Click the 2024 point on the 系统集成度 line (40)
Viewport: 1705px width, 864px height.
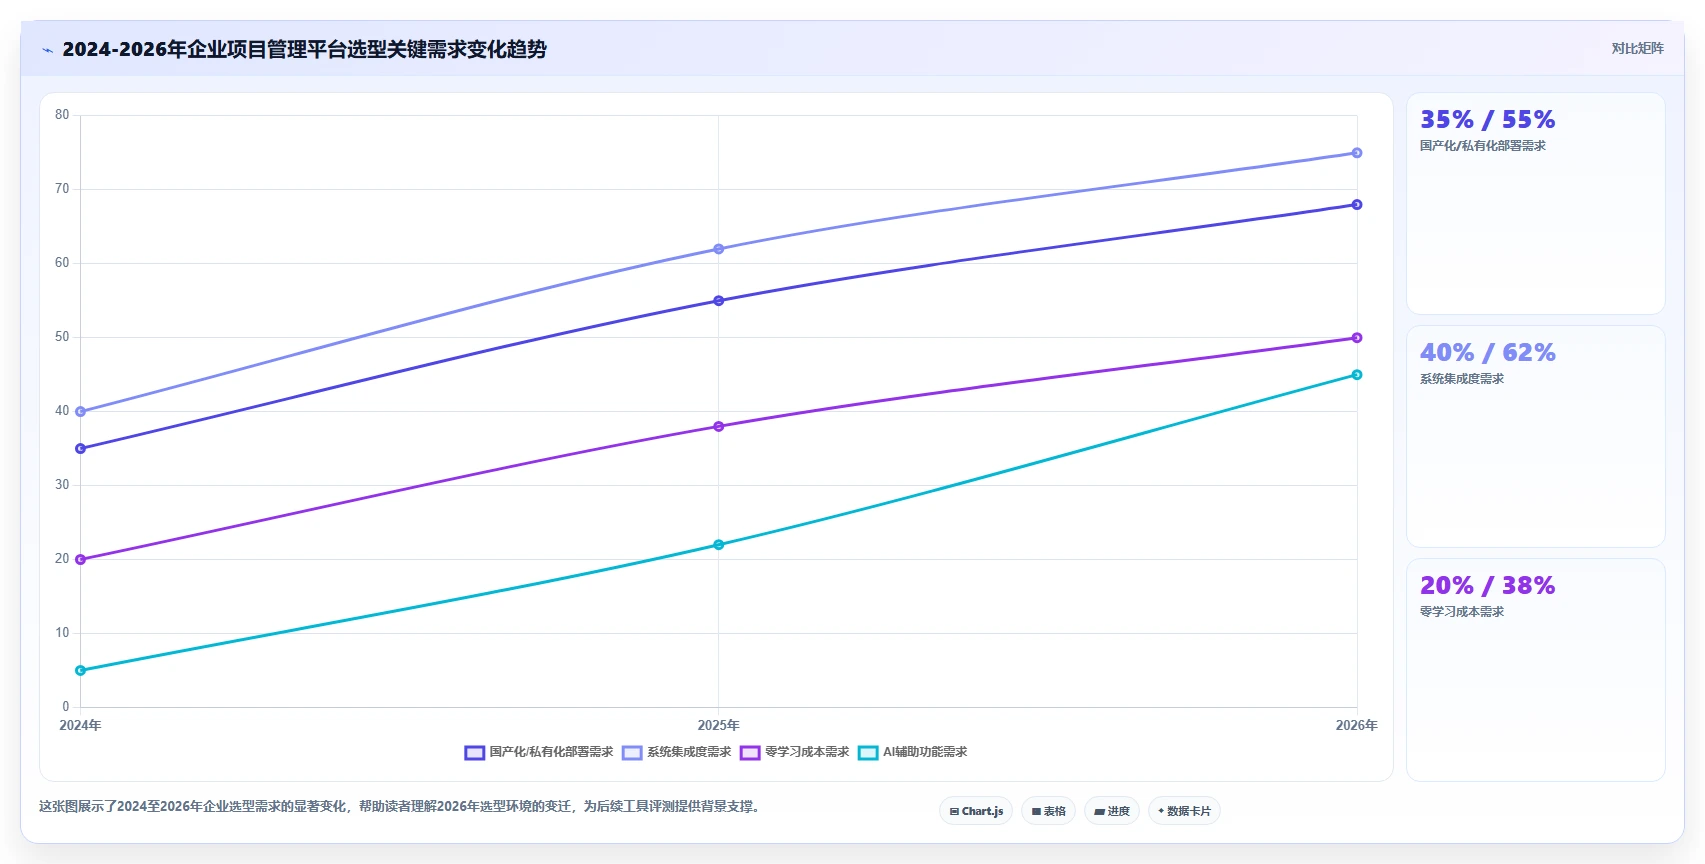coord(80,412)
